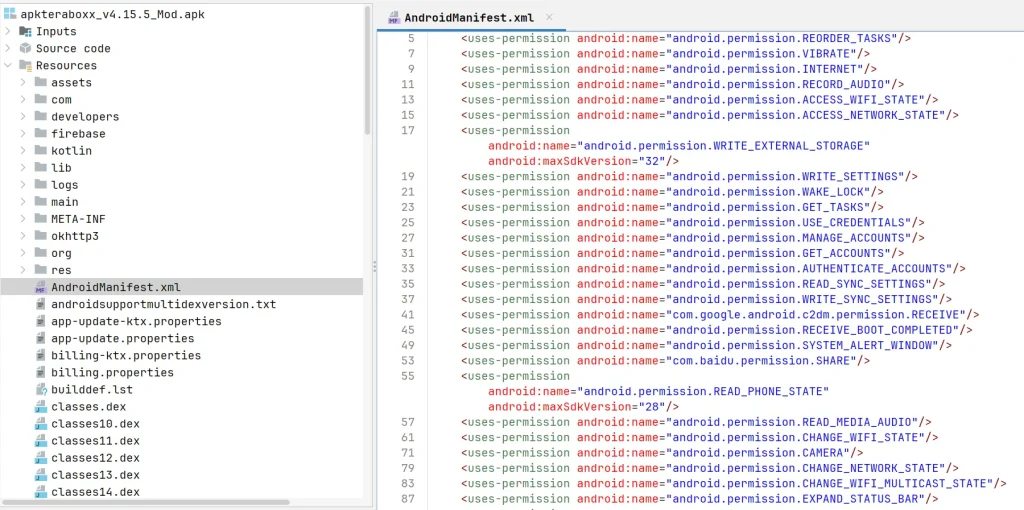Click the assets folder icon
The height and width of the screenshot is (510, 1024).
(40, 82)
